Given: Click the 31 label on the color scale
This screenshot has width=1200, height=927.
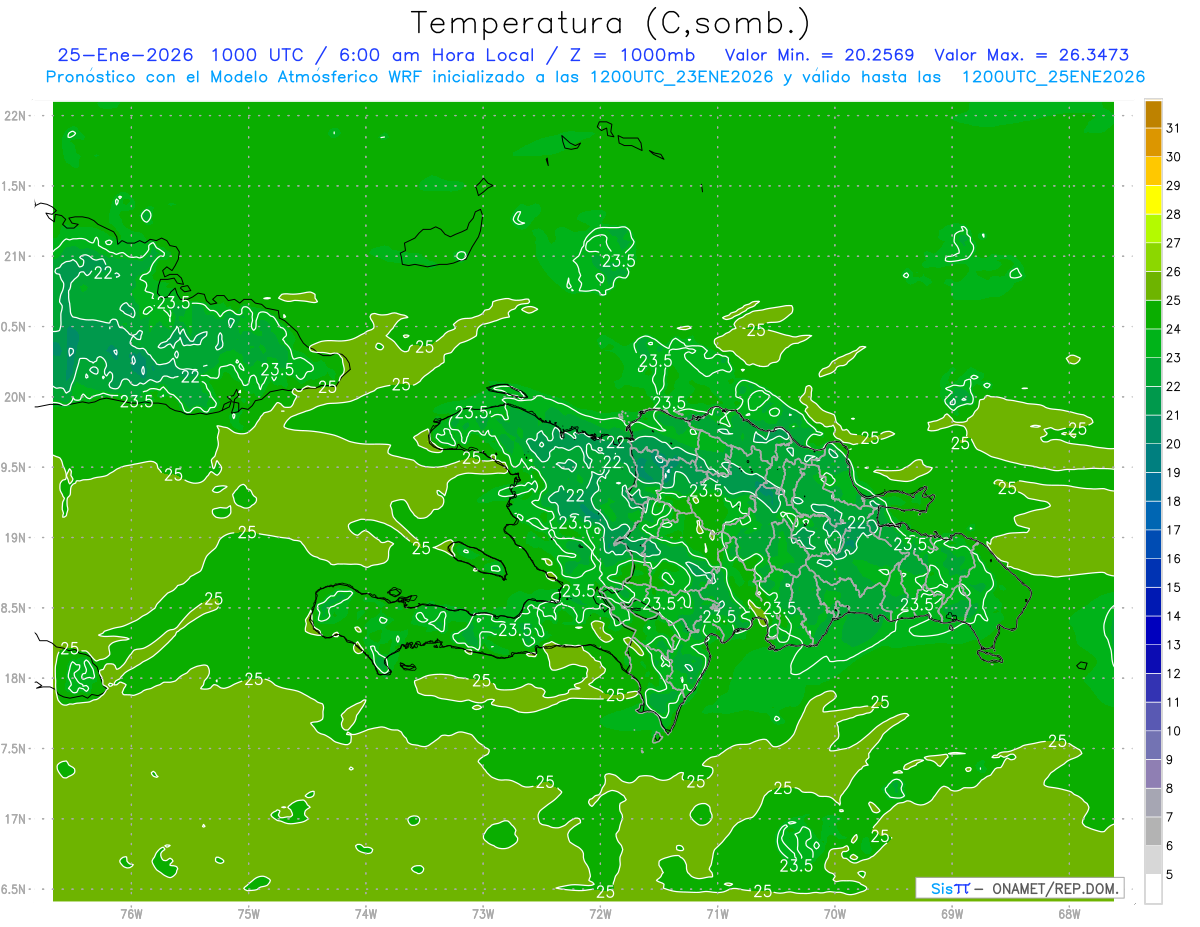Looking at the screenshot, I should (1173, 128).
